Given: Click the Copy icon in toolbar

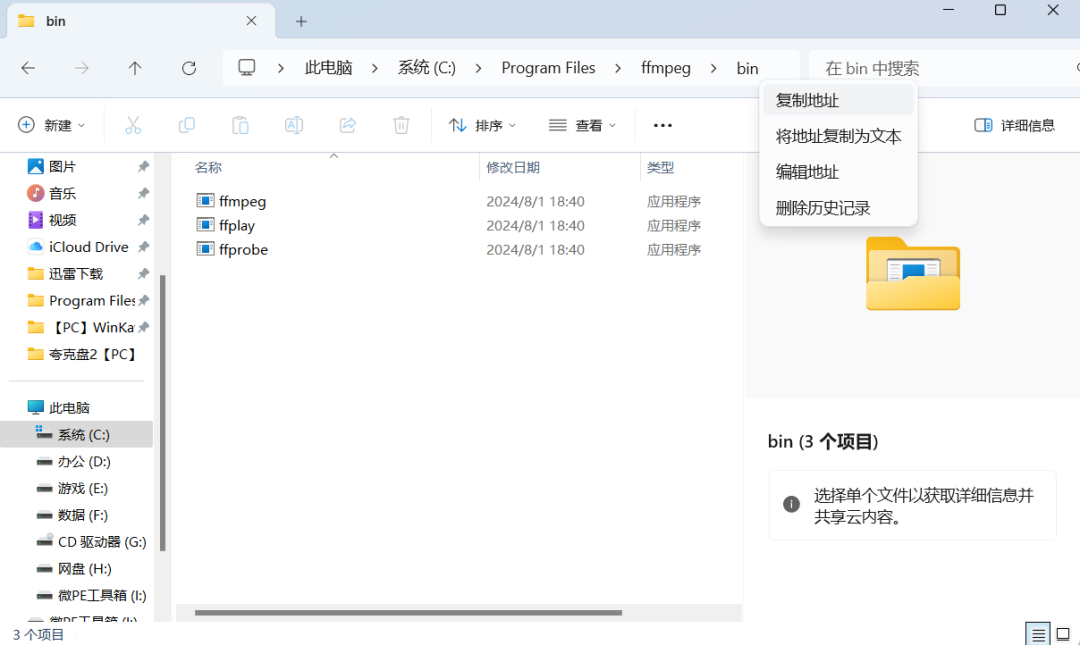Looking at the screenshot, I should (187, 125).
